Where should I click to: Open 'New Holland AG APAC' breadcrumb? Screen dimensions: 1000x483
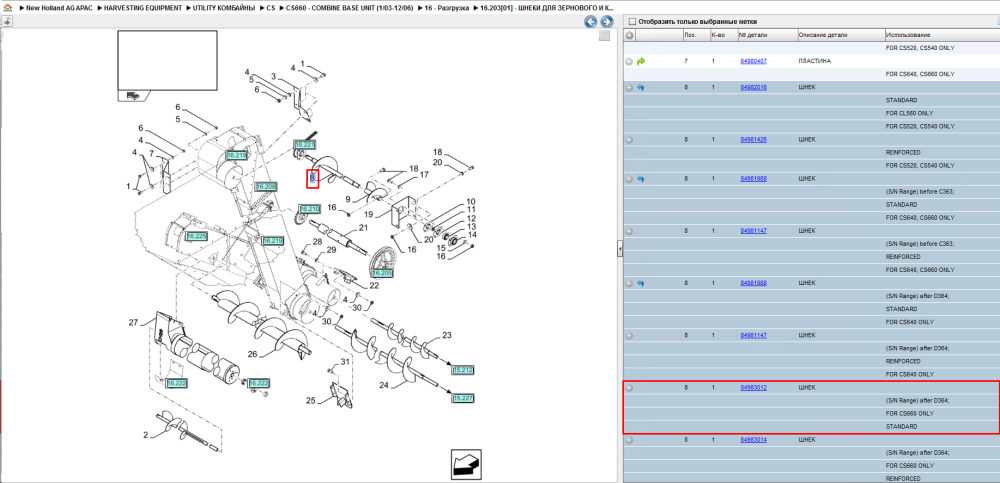[57, 8]
